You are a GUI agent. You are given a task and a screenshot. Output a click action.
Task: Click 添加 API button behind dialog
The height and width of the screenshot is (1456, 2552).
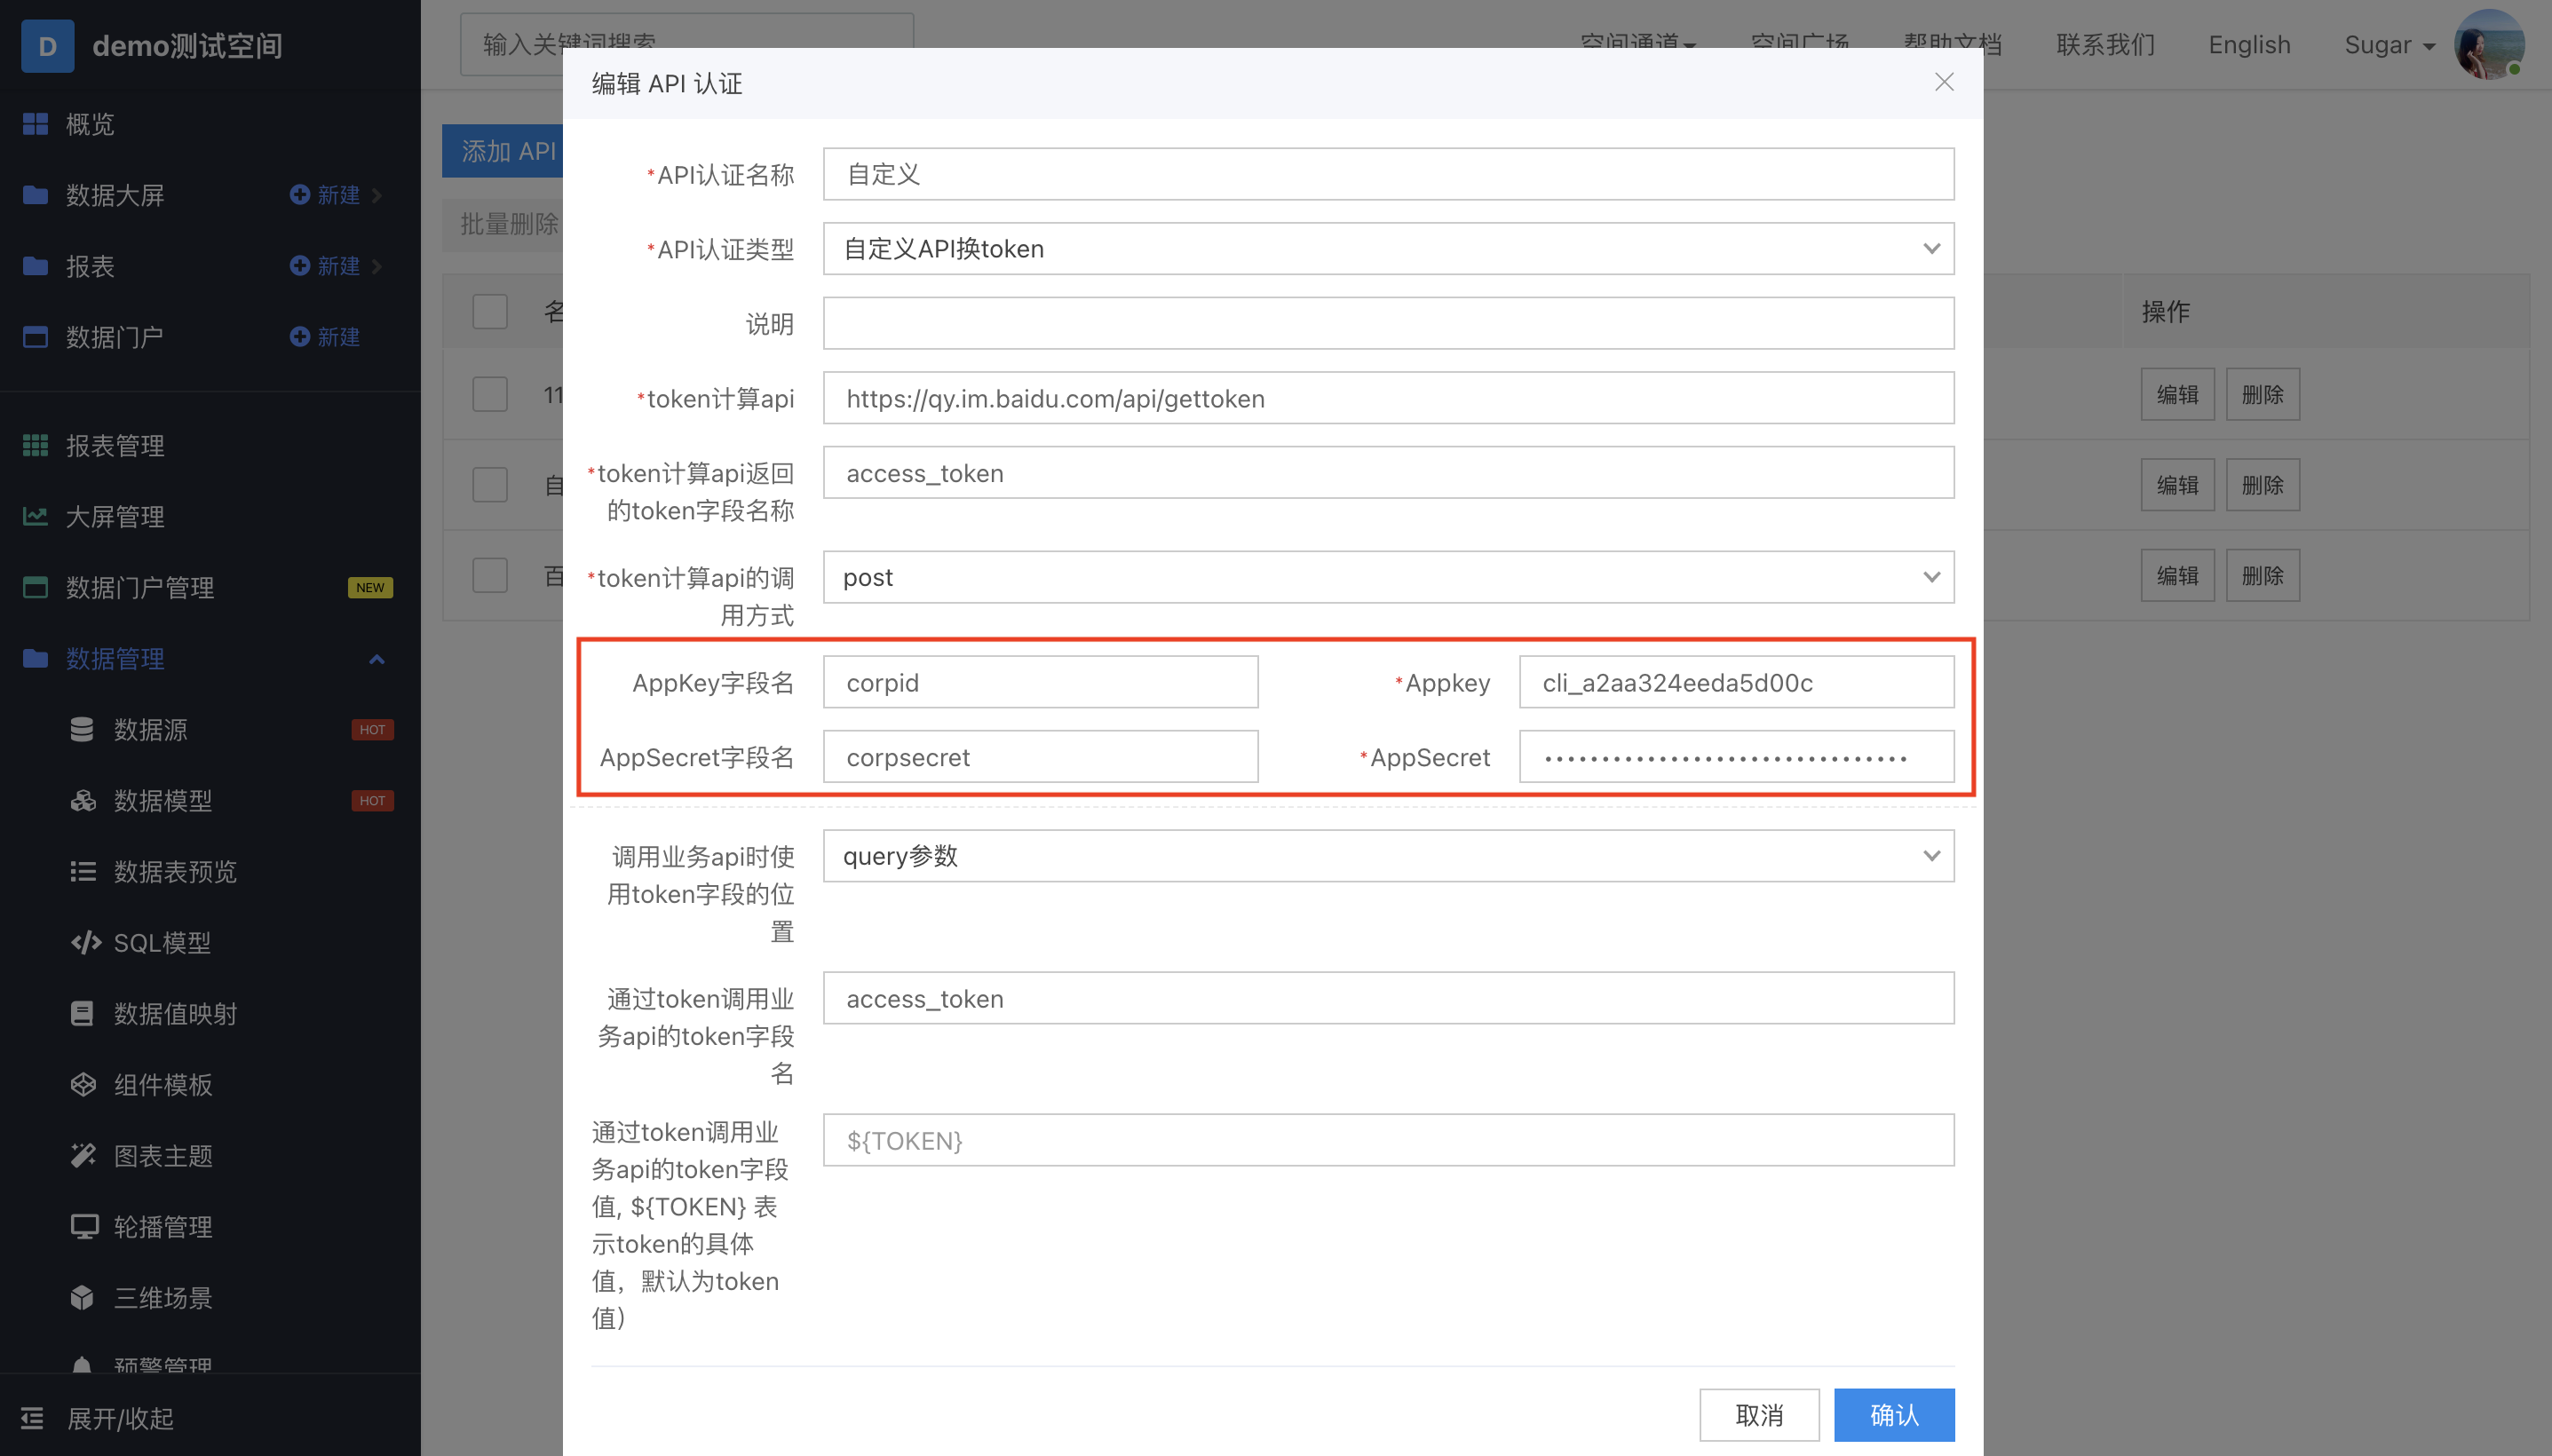(503, 151)
